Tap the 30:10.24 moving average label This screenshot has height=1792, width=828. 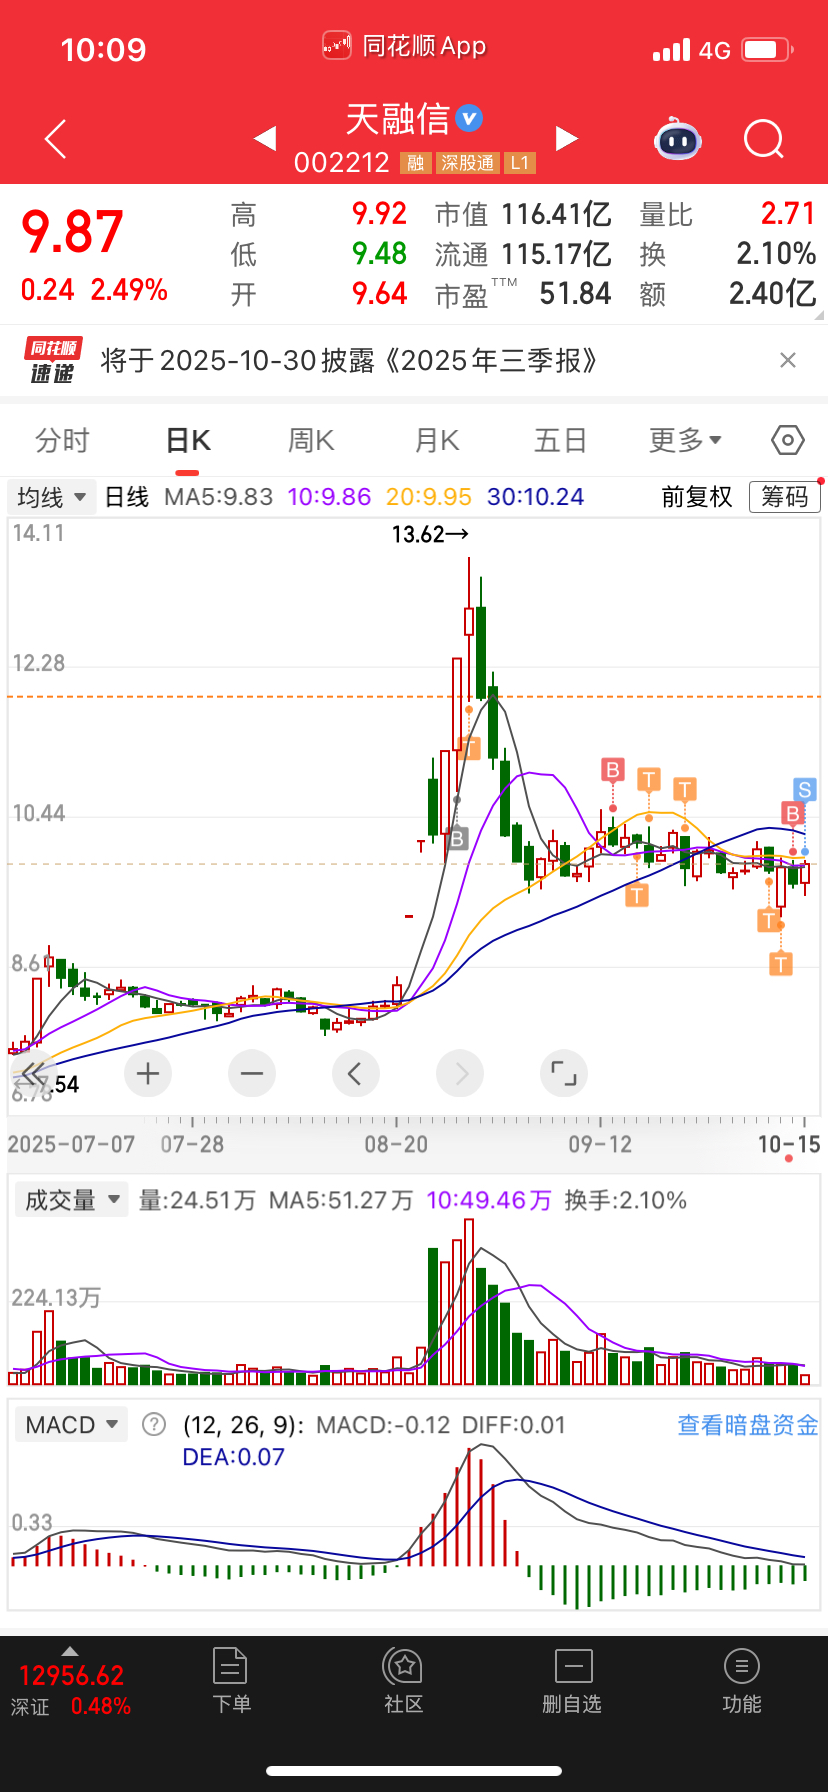[535, 497]
